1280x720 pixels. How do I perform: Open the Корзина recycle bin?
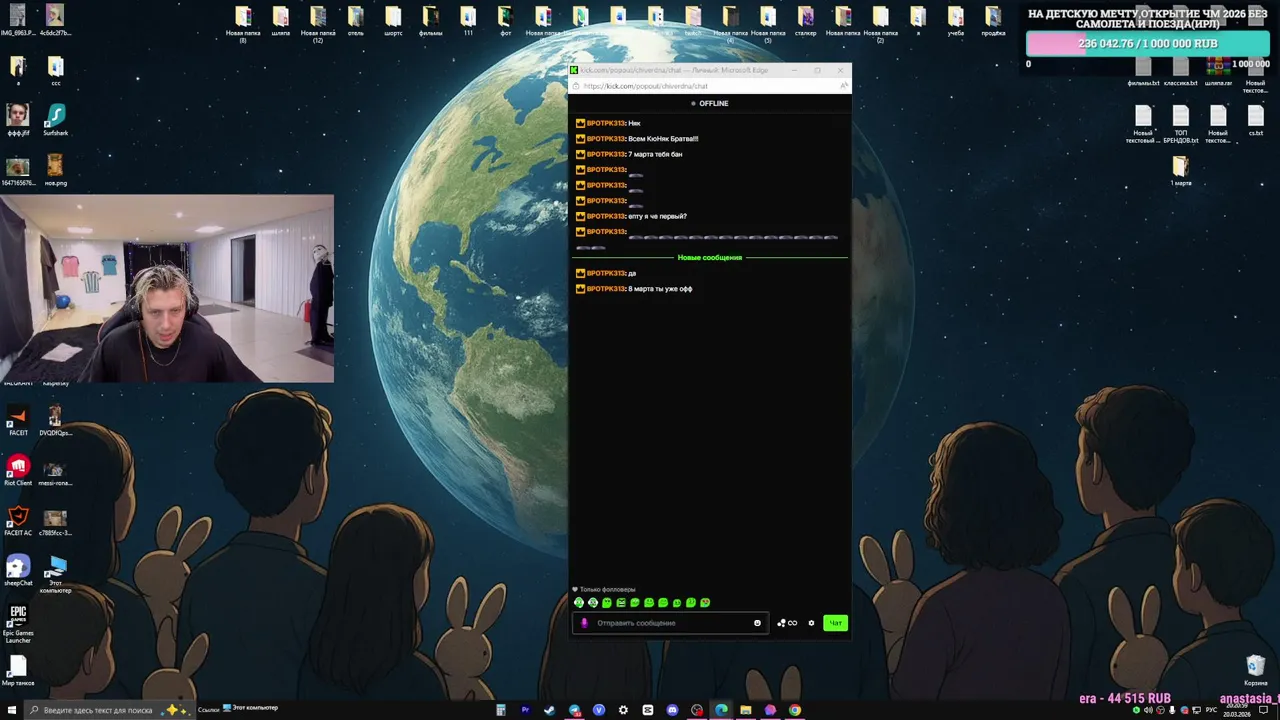click(x=1256, y=670)
